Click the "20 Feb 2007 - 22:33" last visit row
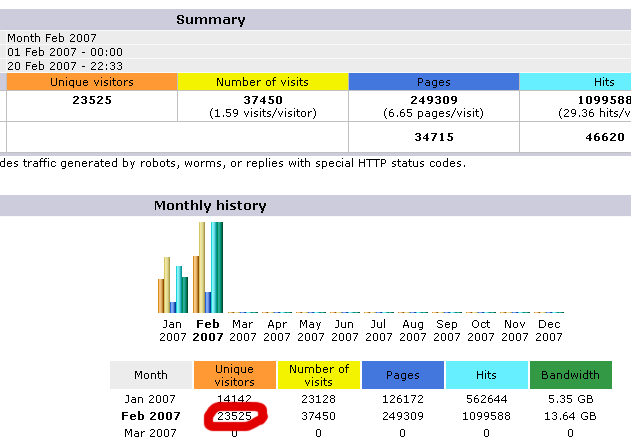The height and width of the screenshot is (442, 631). tap(65, 66)
